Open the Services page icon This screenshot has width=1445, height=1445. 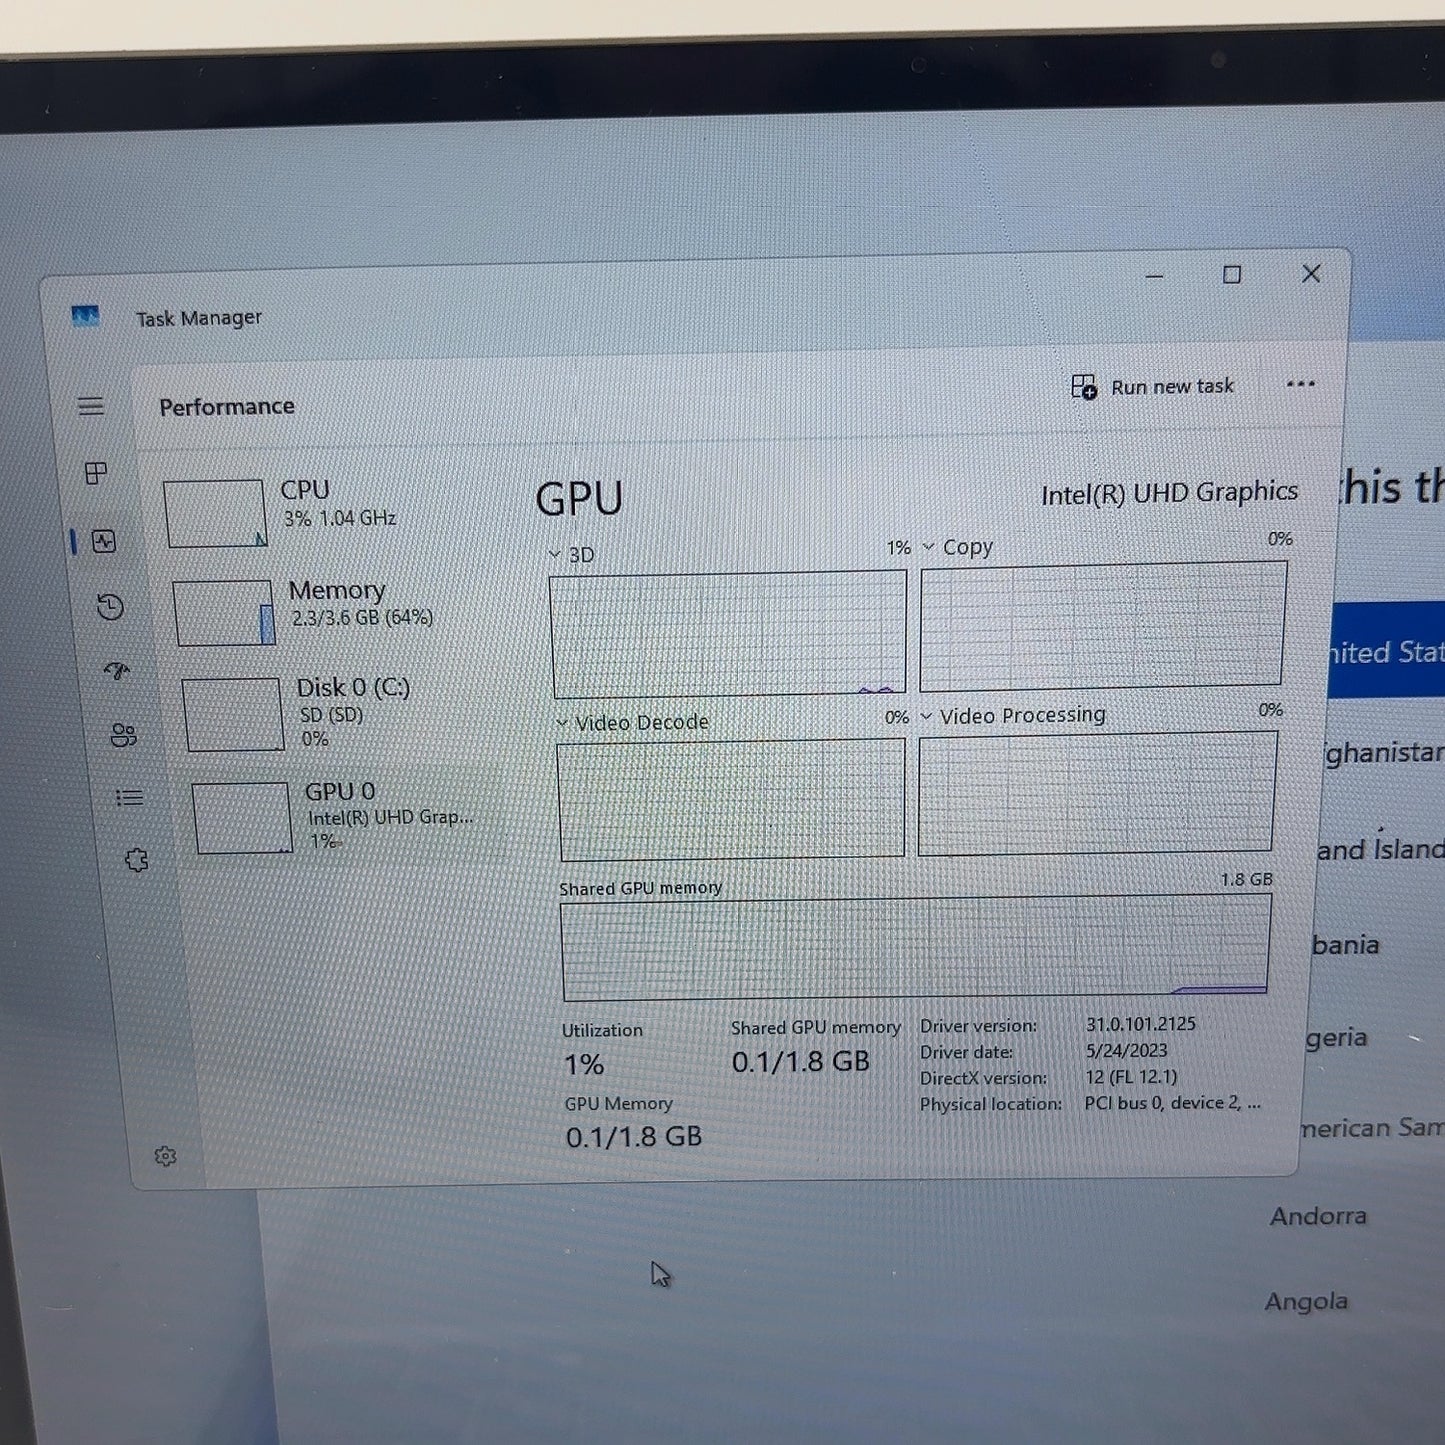click(x=137, y=860)
